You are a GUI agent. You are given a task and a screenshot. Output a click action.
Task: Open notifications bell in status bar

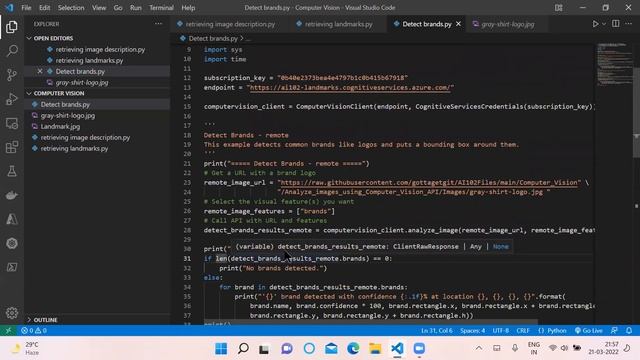pos(629,330)
